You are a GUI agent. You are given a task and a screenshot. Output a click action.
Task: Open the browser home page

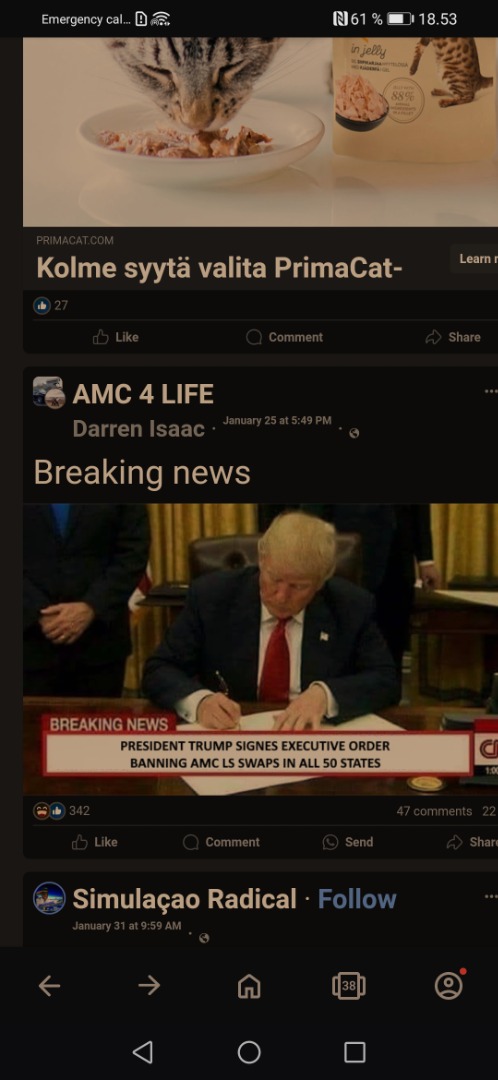(249, 986)
